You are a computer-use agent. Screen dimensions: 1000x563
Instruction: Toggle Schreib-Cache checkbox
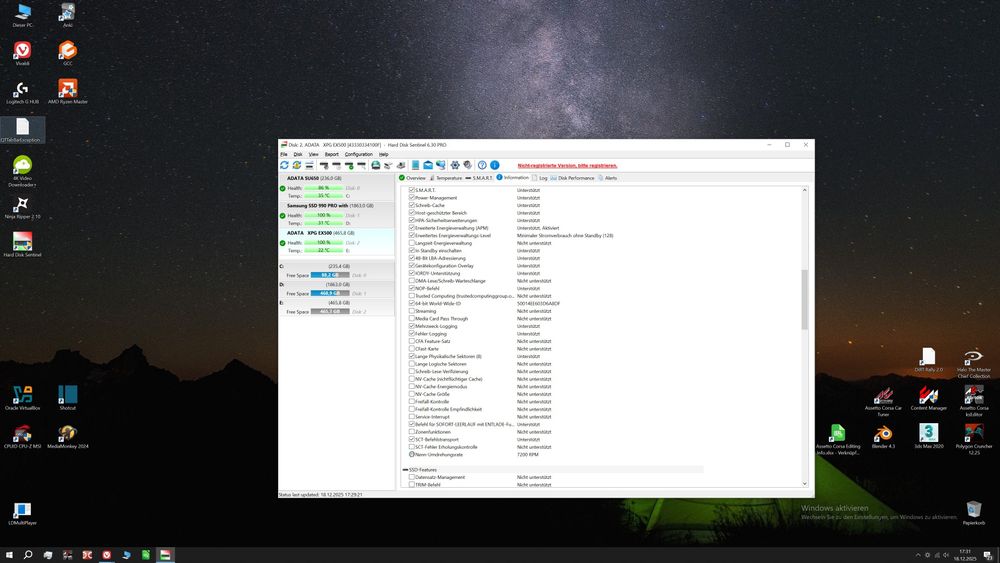[411, 205]
